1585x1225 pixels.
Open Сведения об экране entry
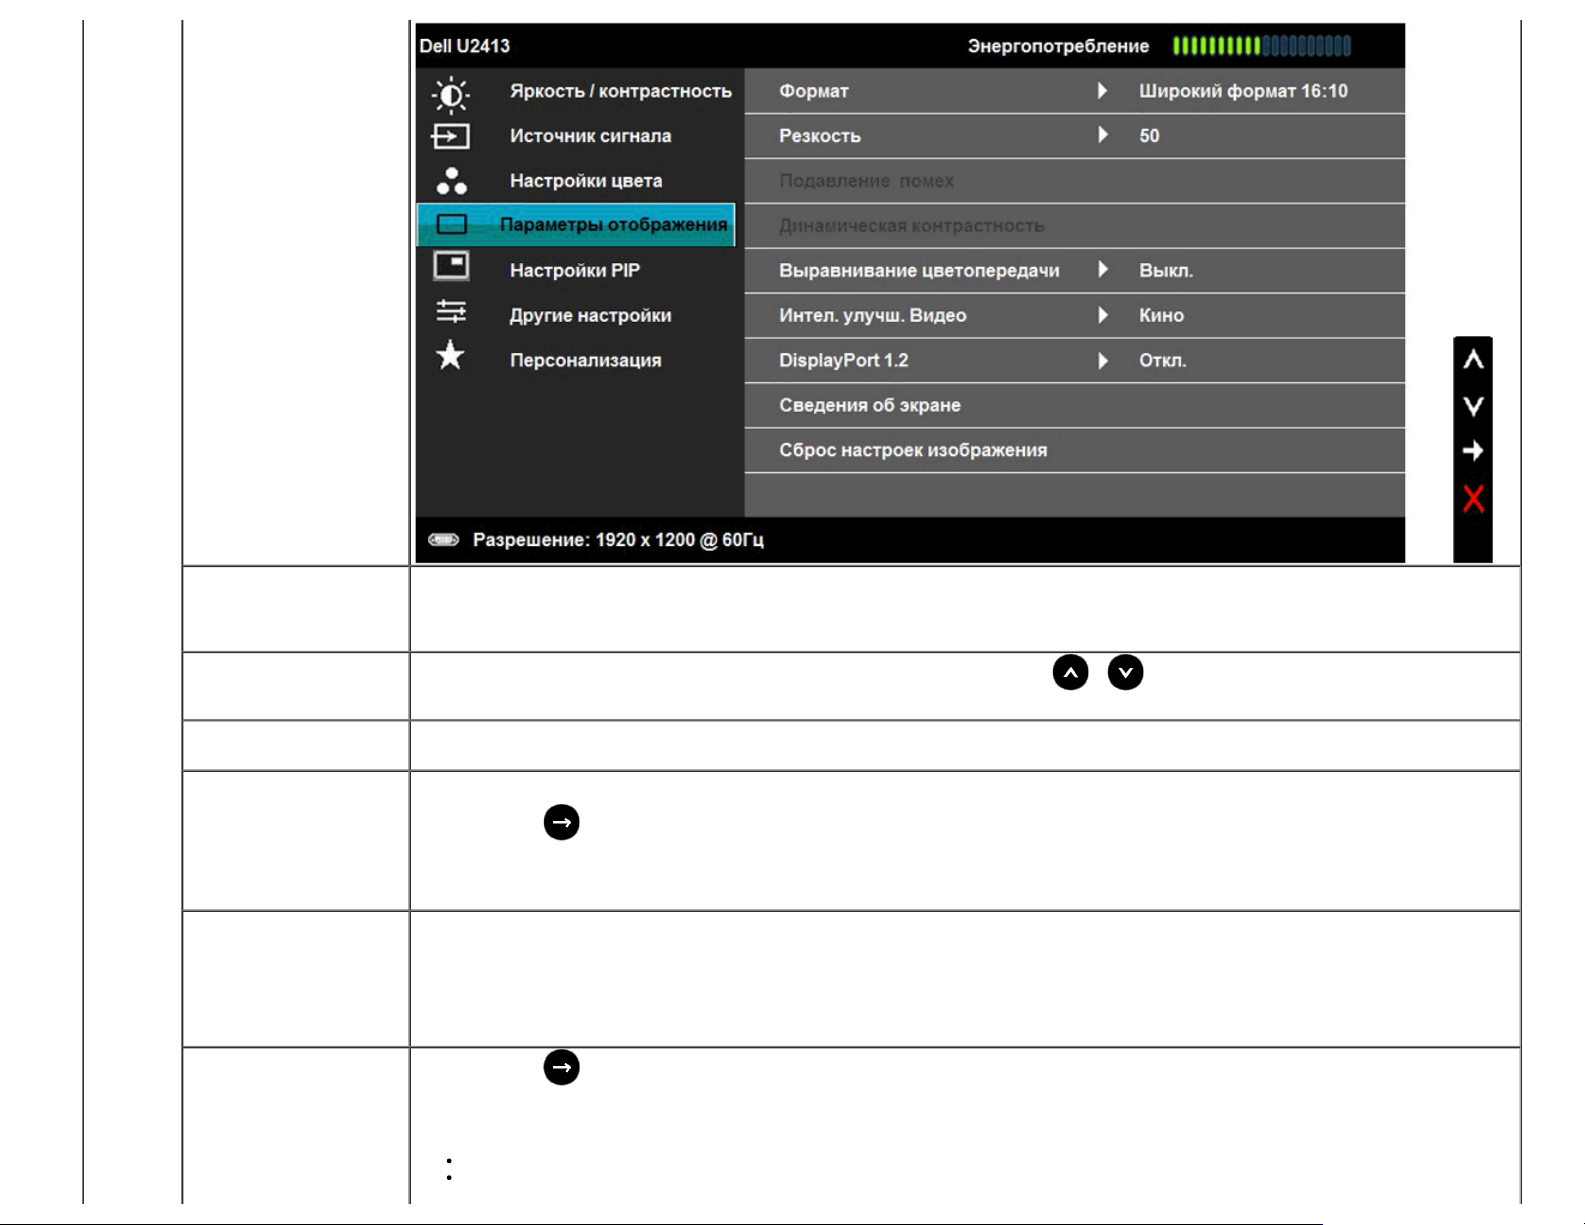click(x=869, y=405)
